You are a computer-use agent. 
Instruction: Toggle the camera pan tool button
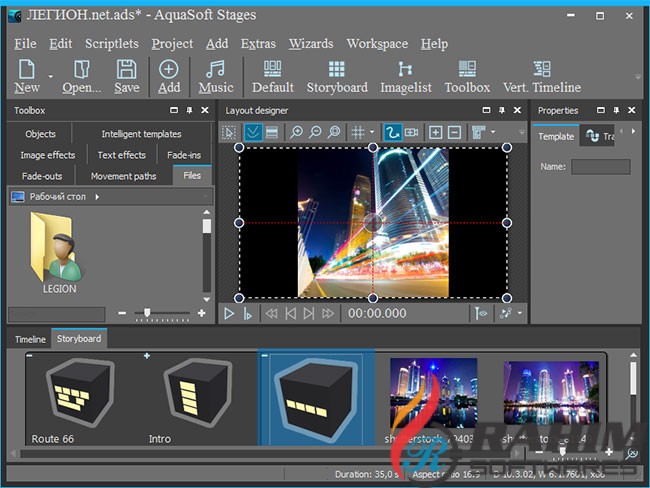(411, 132)
